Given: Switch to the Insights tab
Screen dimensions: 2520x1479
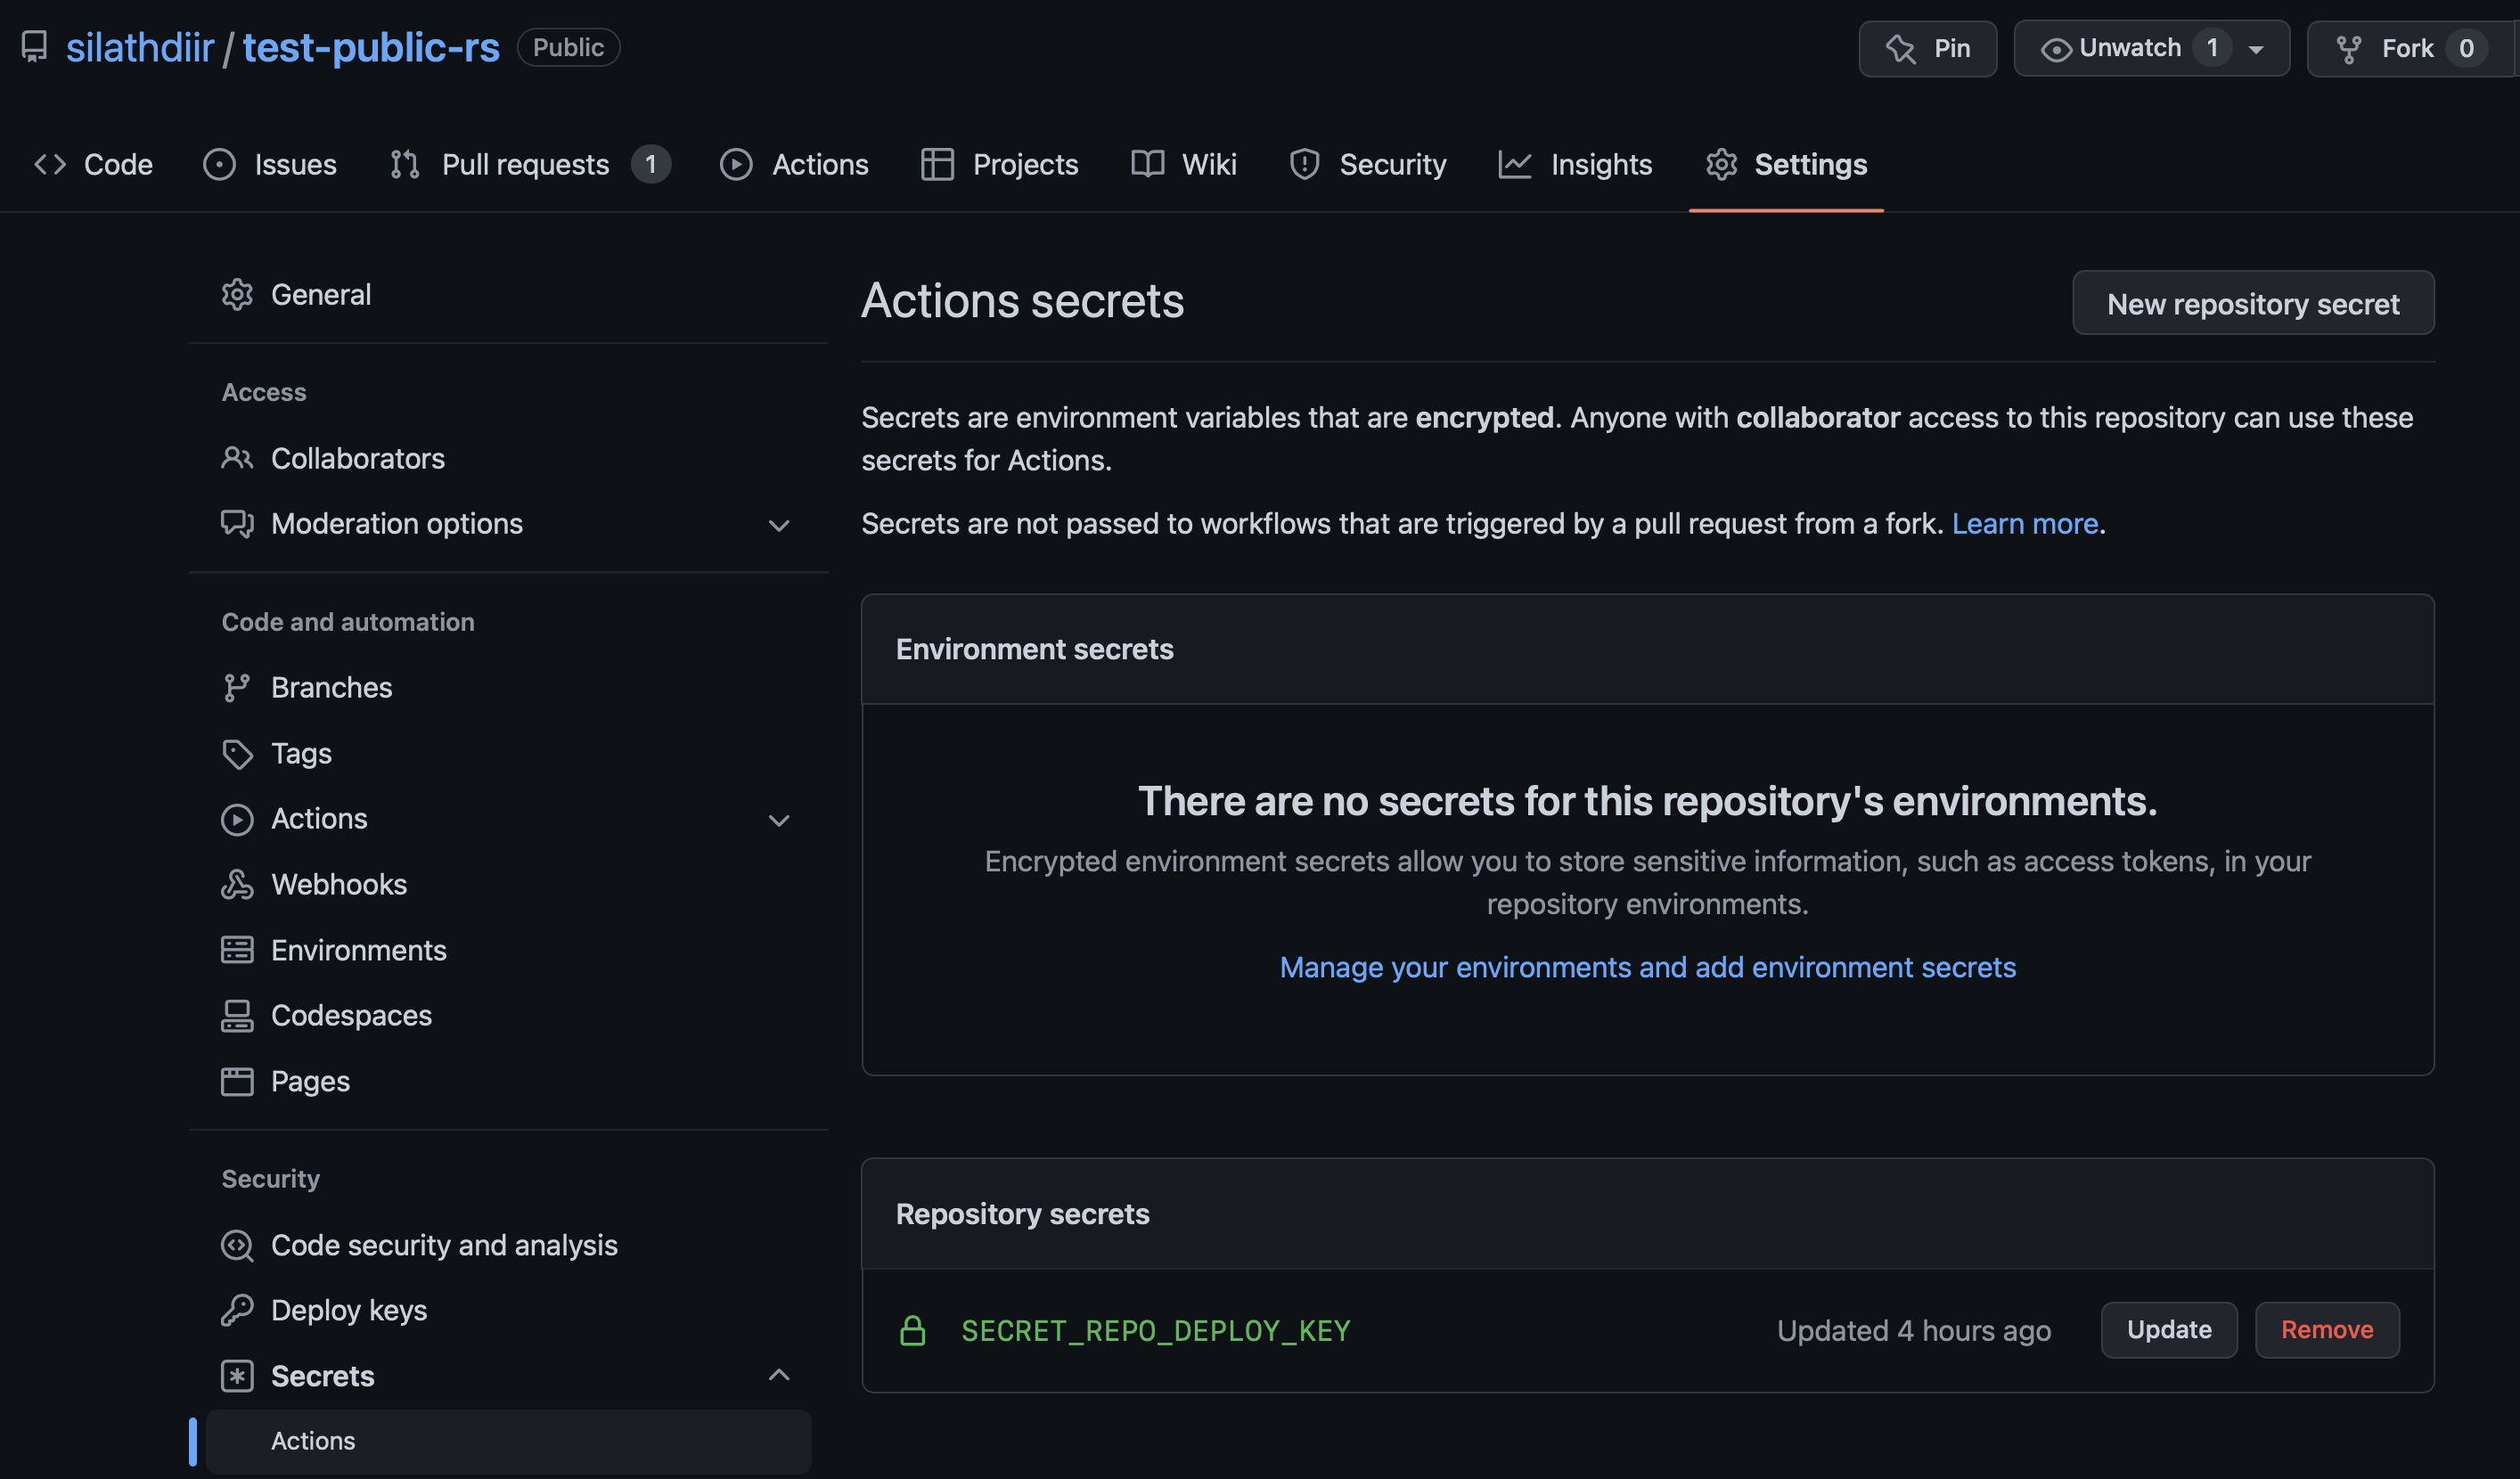Looking at the screenshot, I should [1575, 164].
